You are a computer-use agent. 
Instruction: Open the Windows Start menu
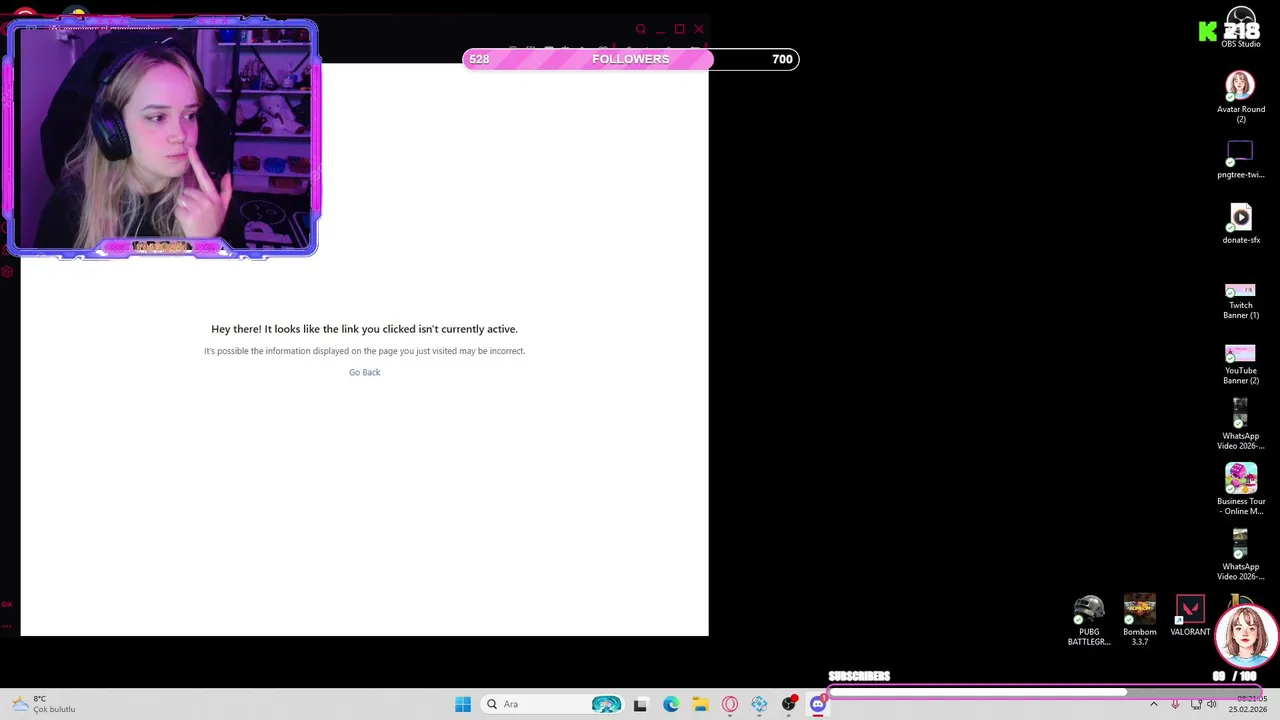[x=463, y=704]
